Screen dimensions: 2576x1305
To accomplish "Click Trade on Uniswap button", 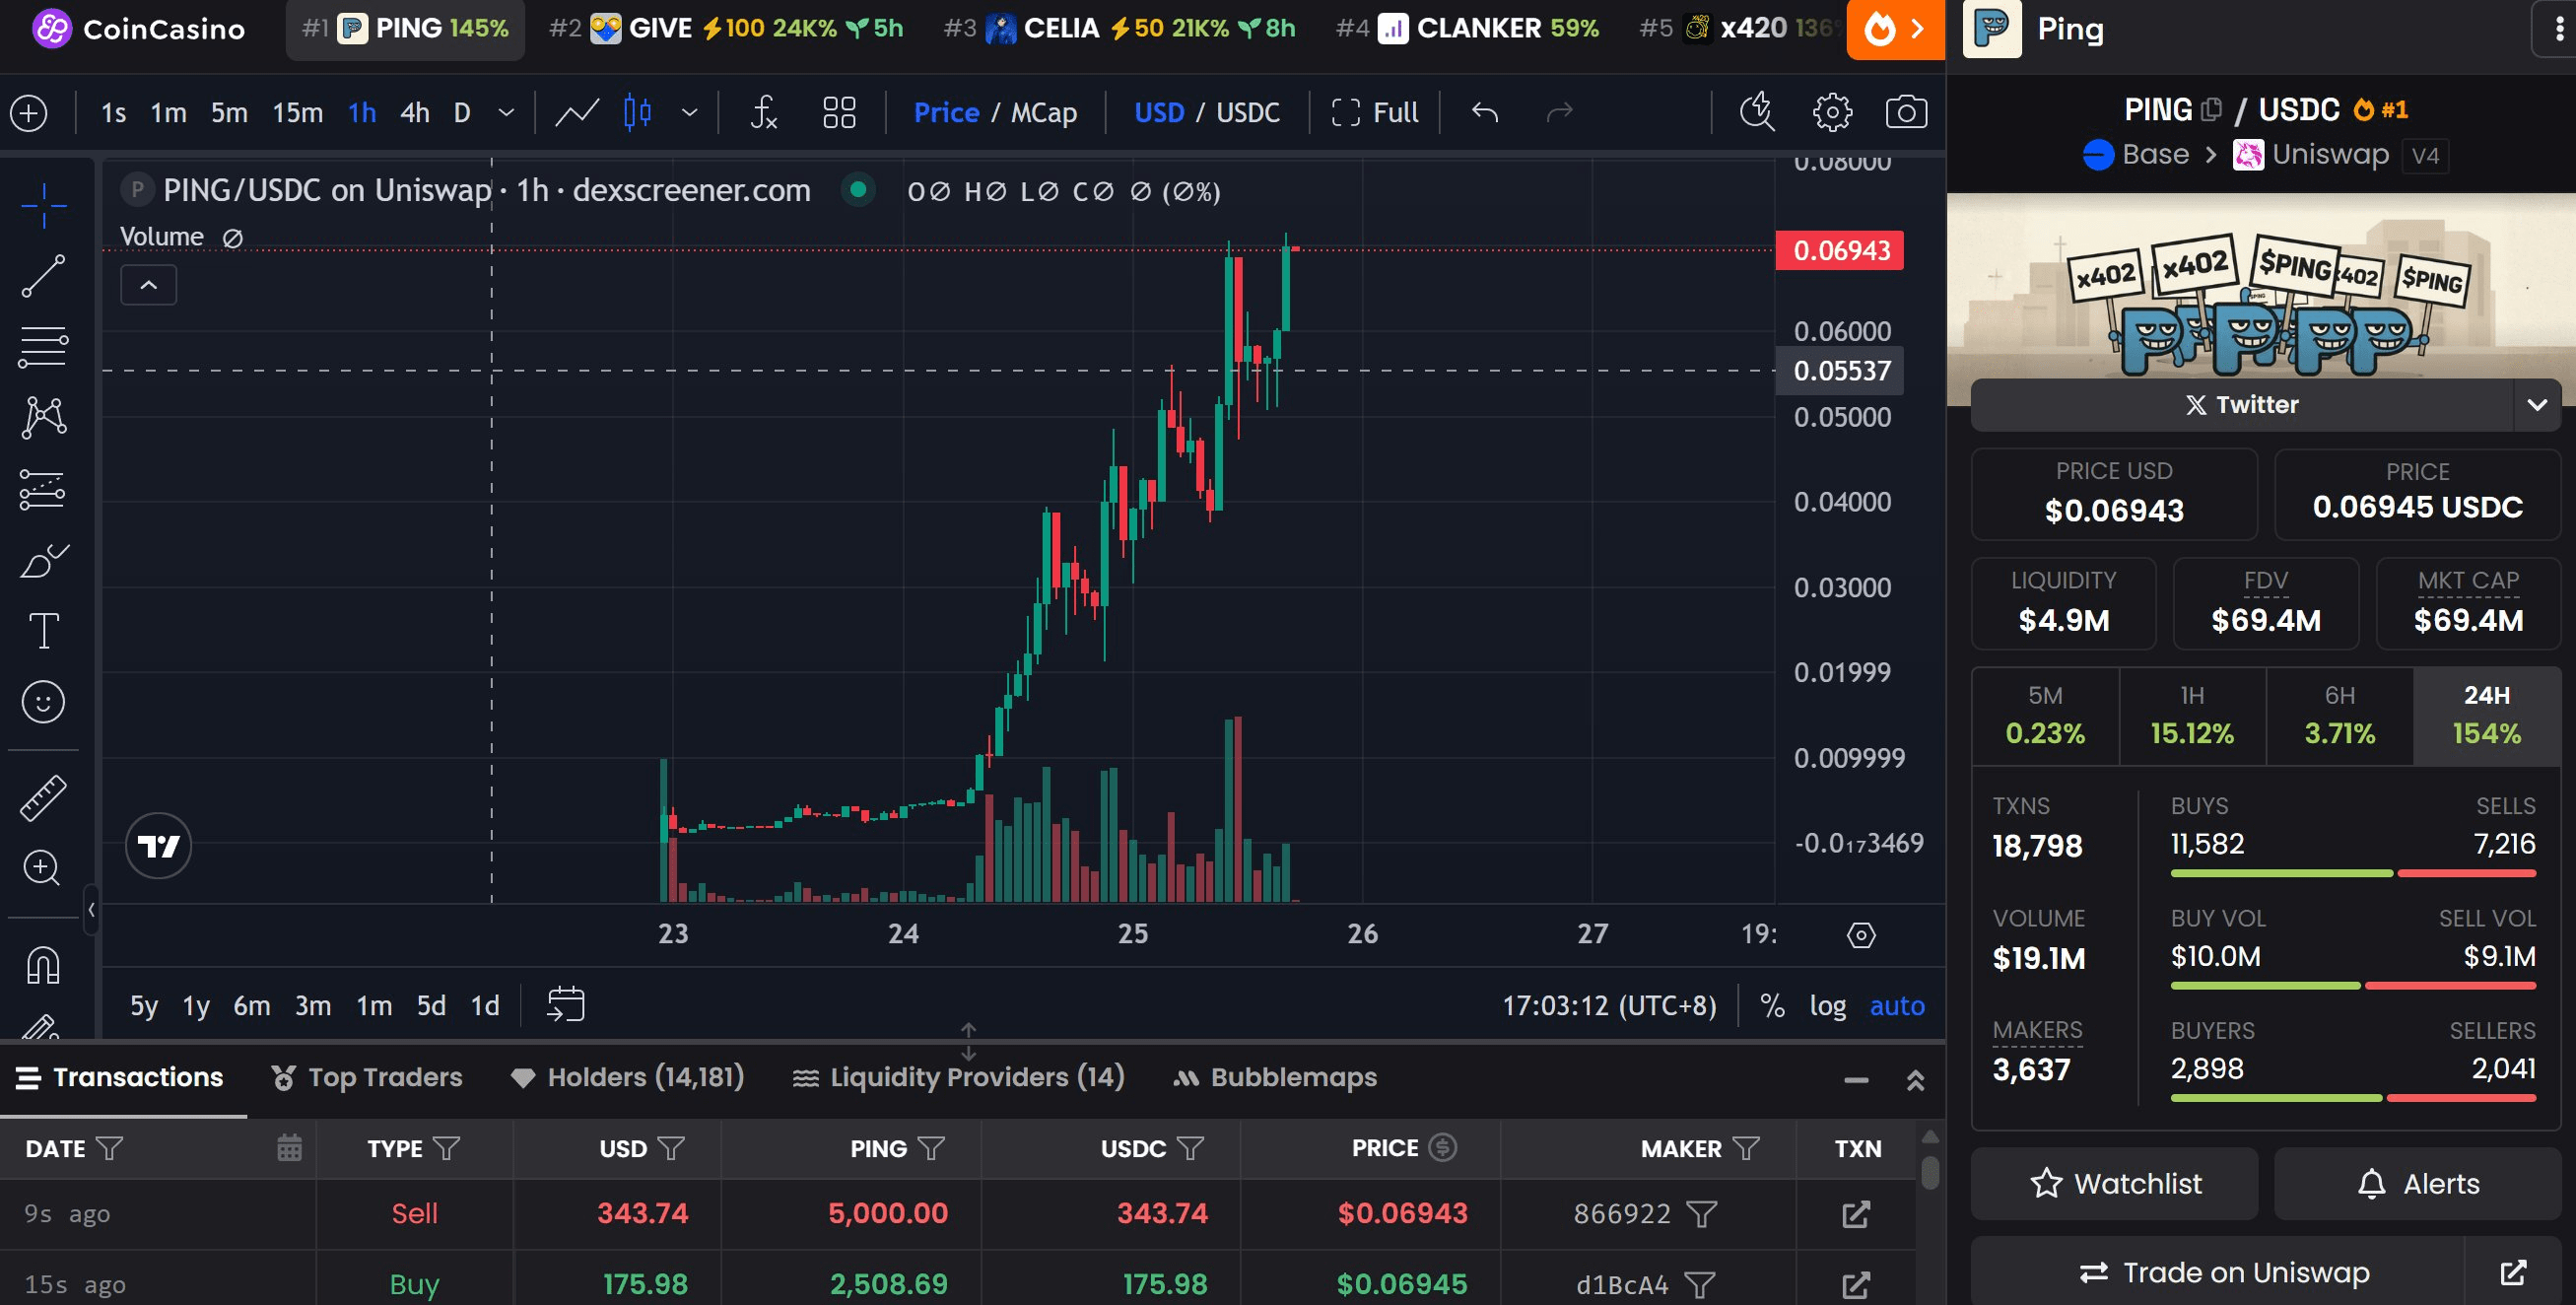I will click(x=2223, y=1272).
